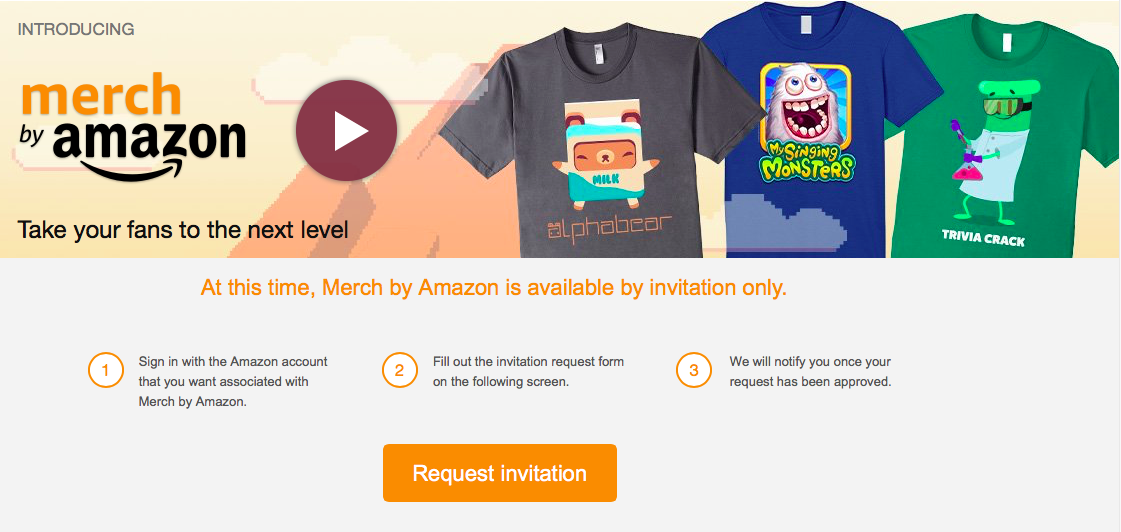Image resolution: width=1121 pixels, height=532 pixels.
Task: Click the gray Alphabear t-shirt
Action: 603,141
